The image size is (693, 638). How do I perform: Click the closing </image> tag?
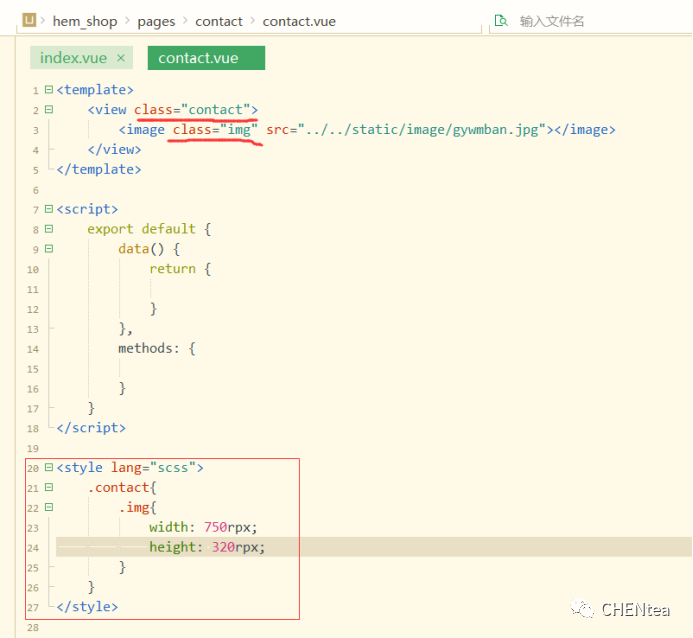585,129
